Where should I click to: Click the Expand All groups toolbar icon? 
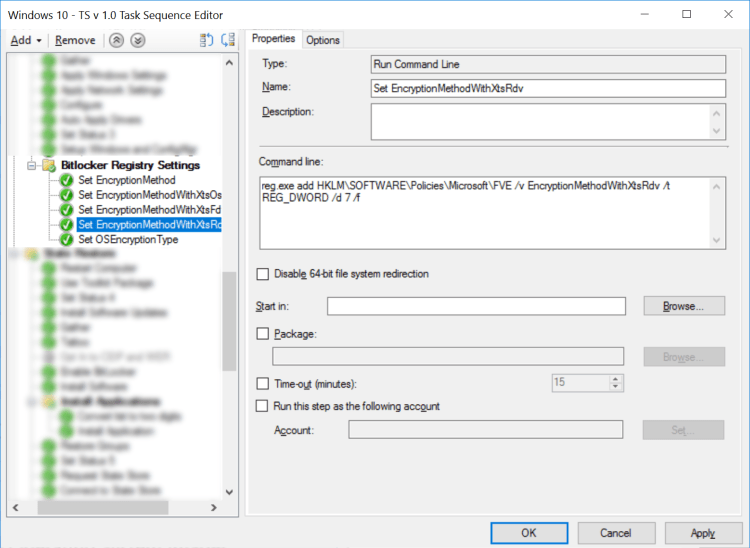click(x=207, y=40)
